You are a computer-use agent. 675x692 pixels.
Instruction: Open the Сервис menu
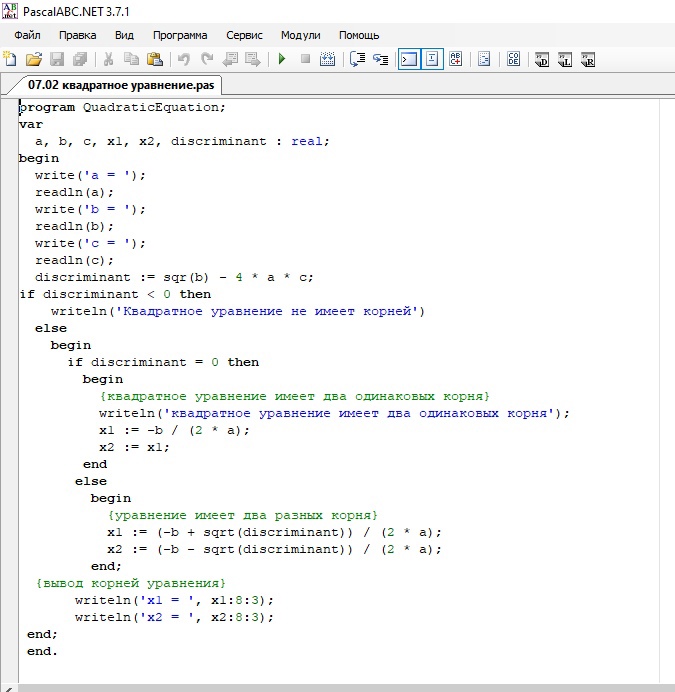click(245, 35)
